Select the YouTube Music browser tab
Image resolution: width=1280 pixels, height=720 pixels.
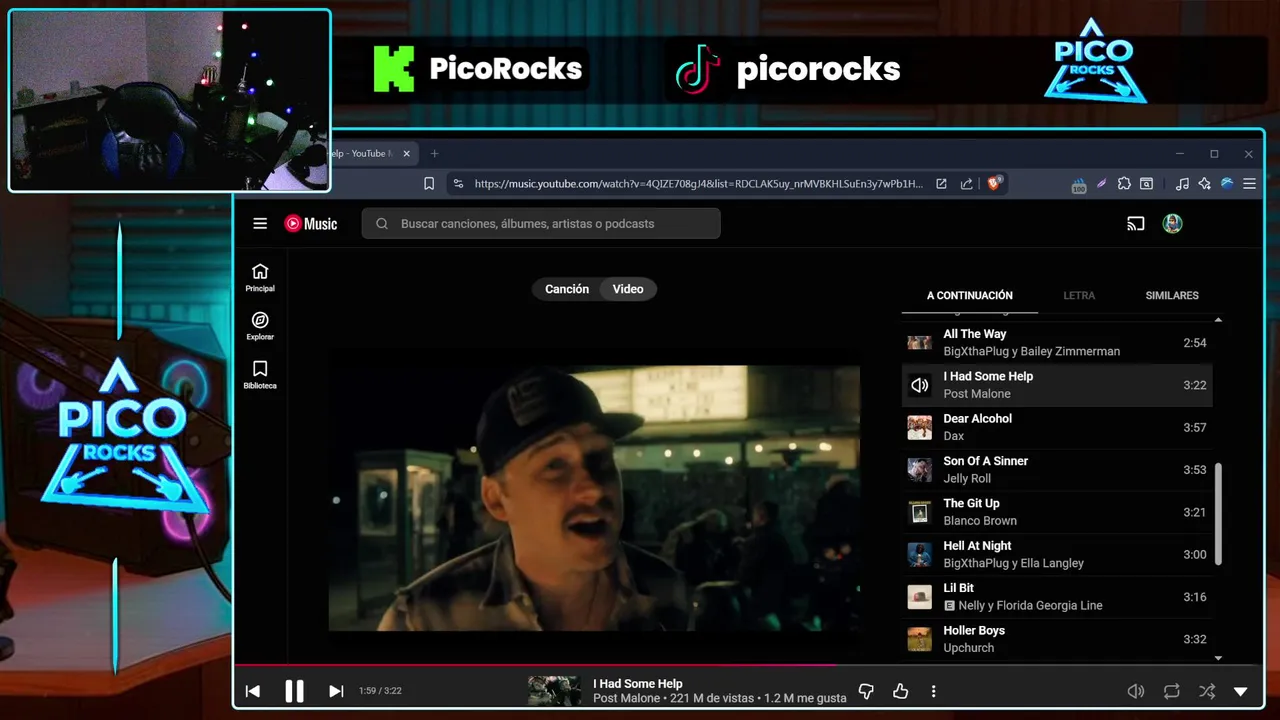pos(371,154)
